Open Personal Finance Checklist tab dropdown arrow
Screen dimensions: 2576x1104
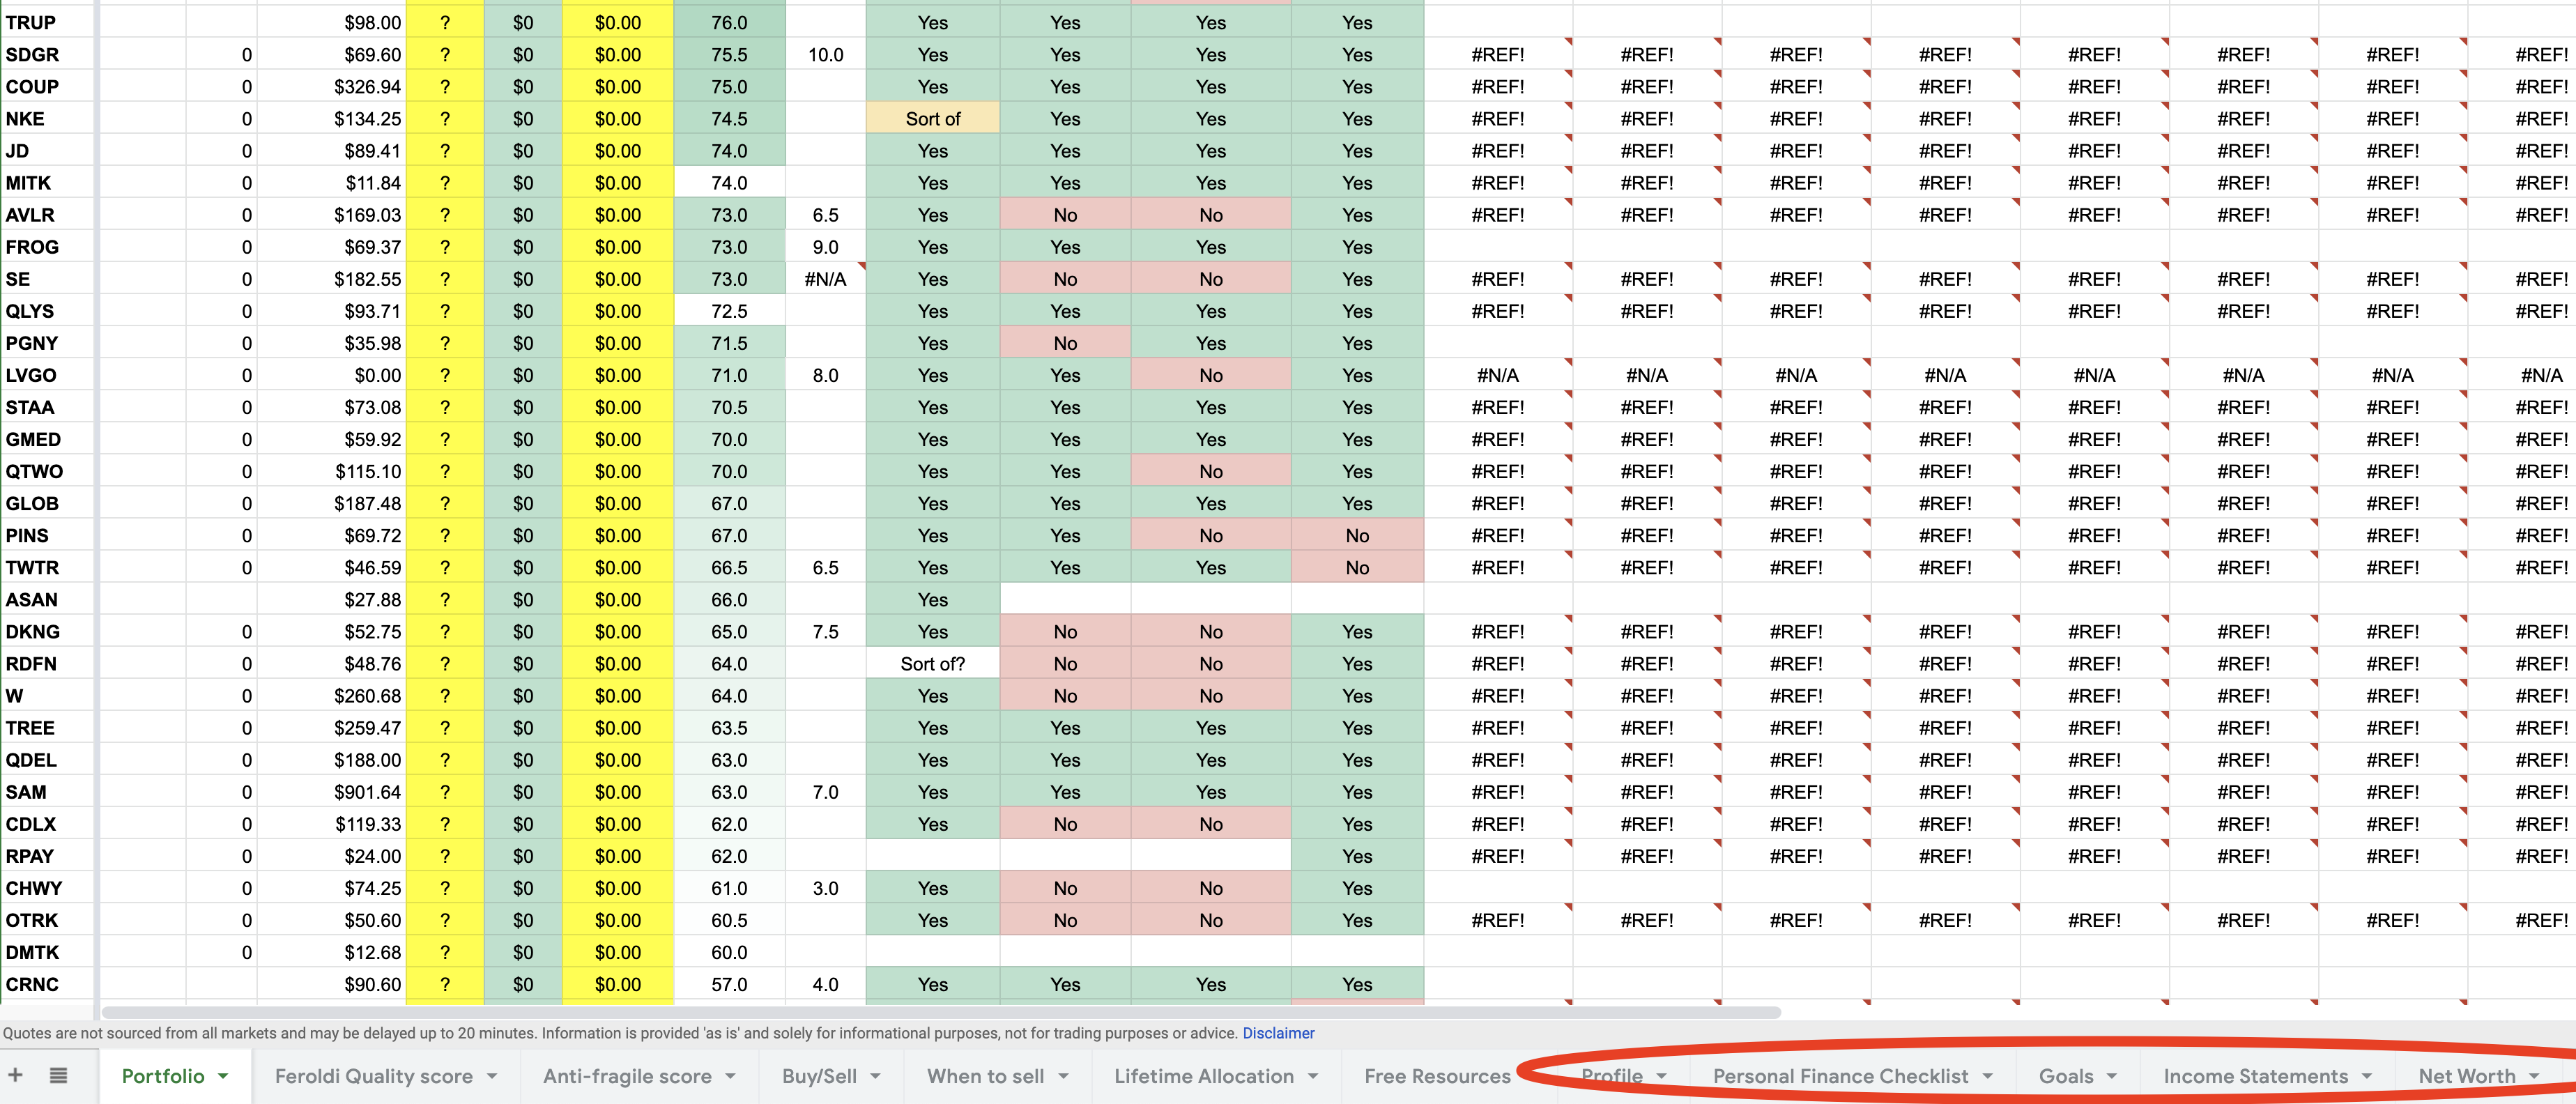1987,1076
